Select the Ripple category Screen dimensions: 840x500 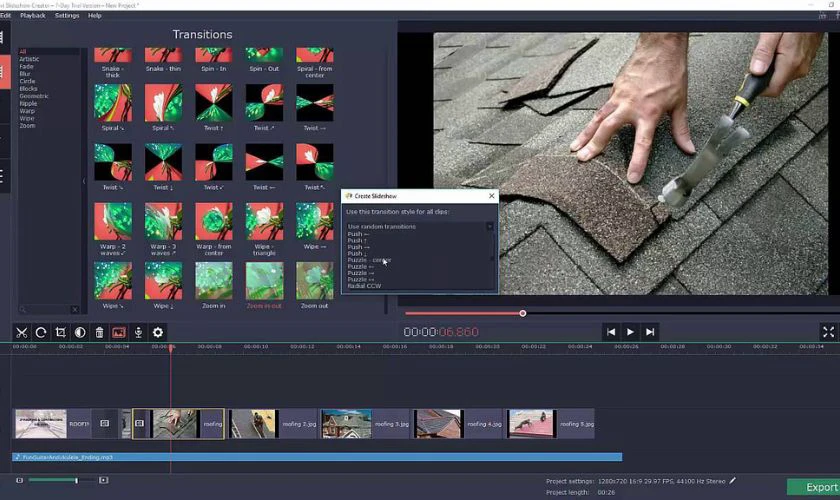click(28, 103)
